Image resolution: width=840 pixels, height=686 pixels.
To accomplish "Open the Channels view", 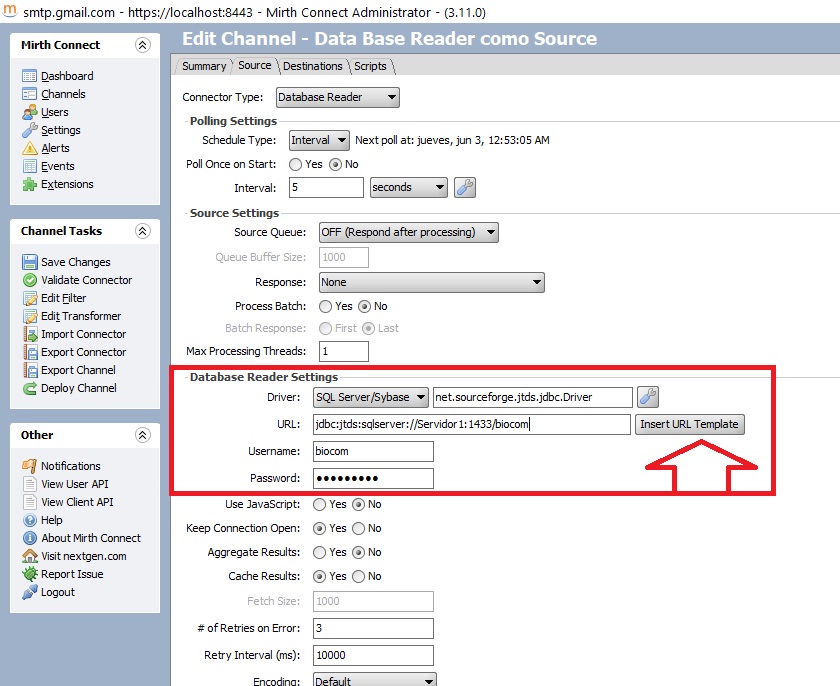I will [x=61, y=93].
